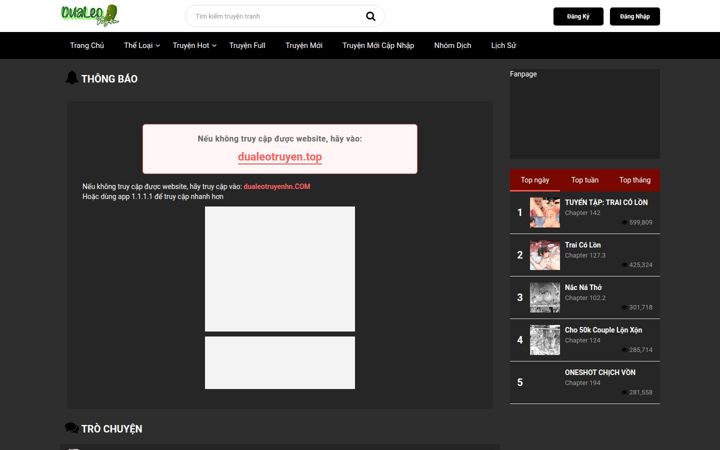Open Chapter 194 link
Viewport: 720px width, 450px height.
click(582, 383)
